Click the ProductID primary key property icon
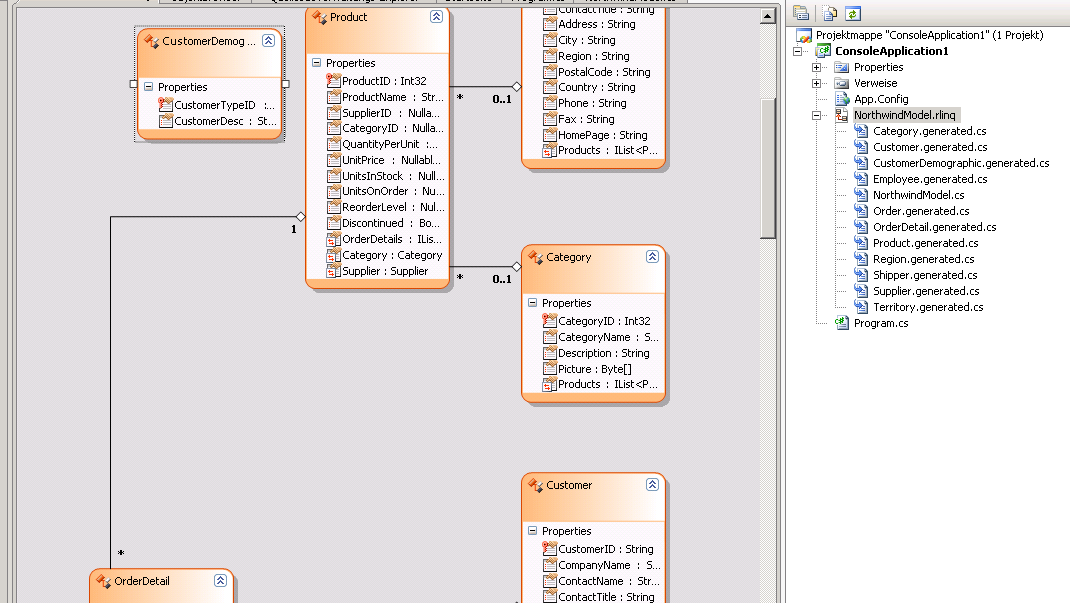 [x=334, y=81]
